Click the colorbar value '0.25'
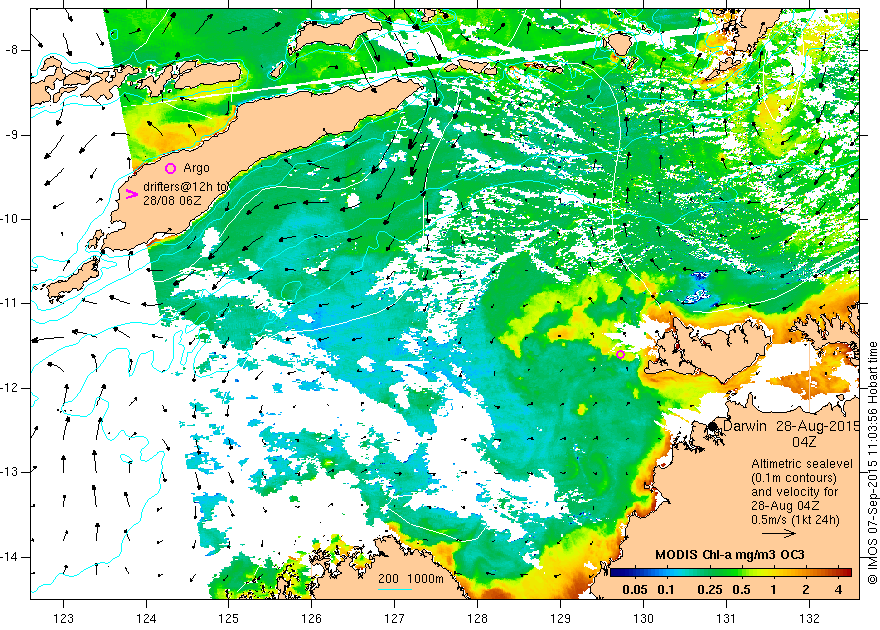Screen dimensions: 880x630 pyautogui.click(x=709, y=590)
